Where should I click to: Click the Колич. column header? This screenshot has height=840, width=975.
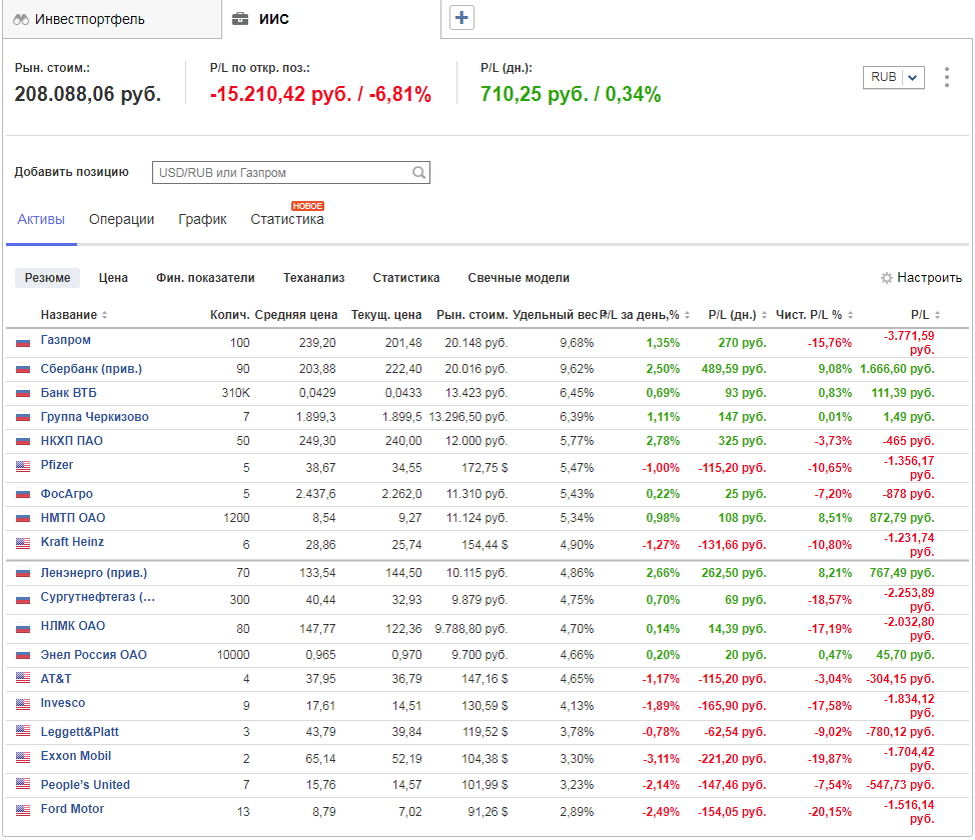[x=229, y=315]
